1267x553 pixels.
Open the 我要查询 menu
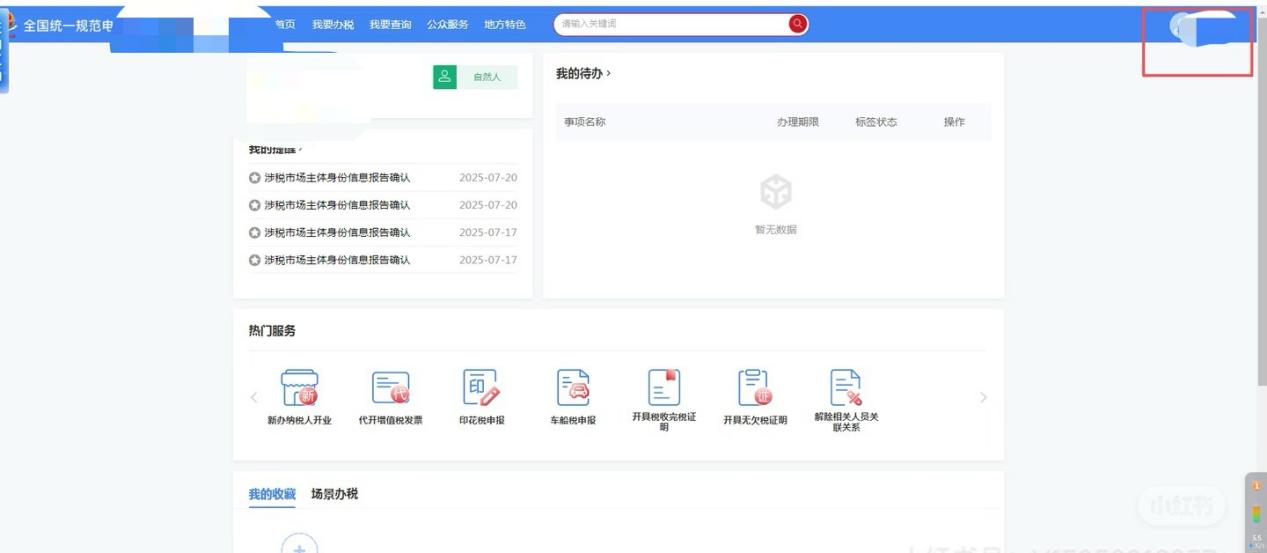[x=390, y=24]
